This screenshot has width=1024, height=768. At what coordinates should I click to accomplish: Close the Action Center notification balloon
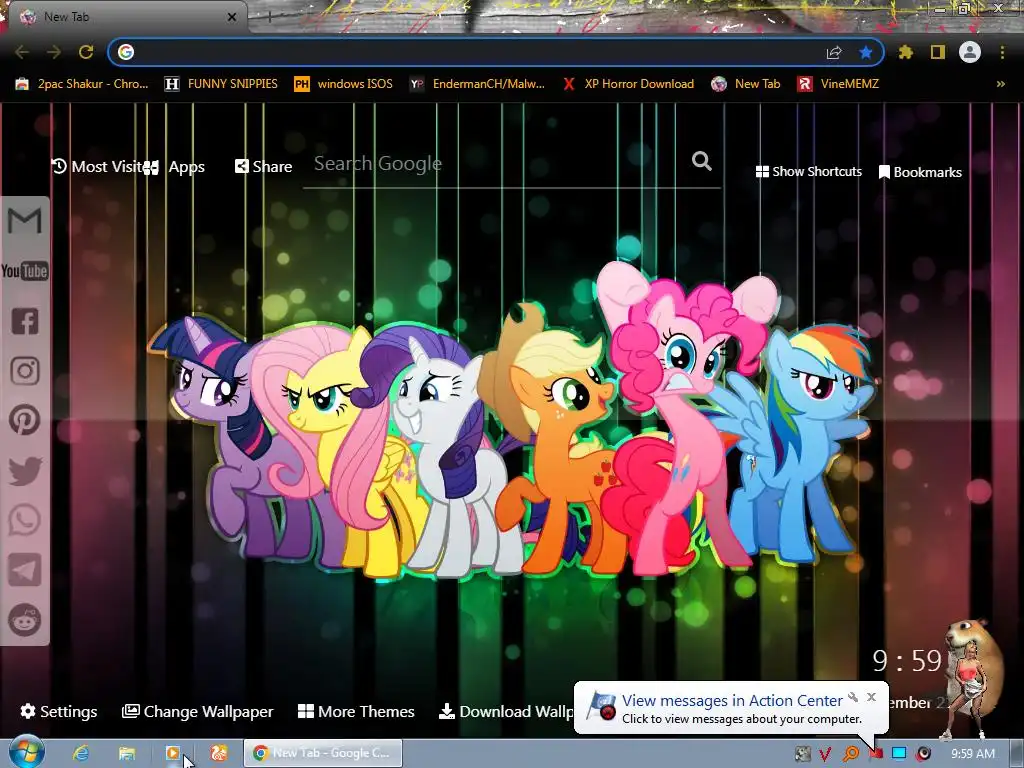(x=871, y=697)
